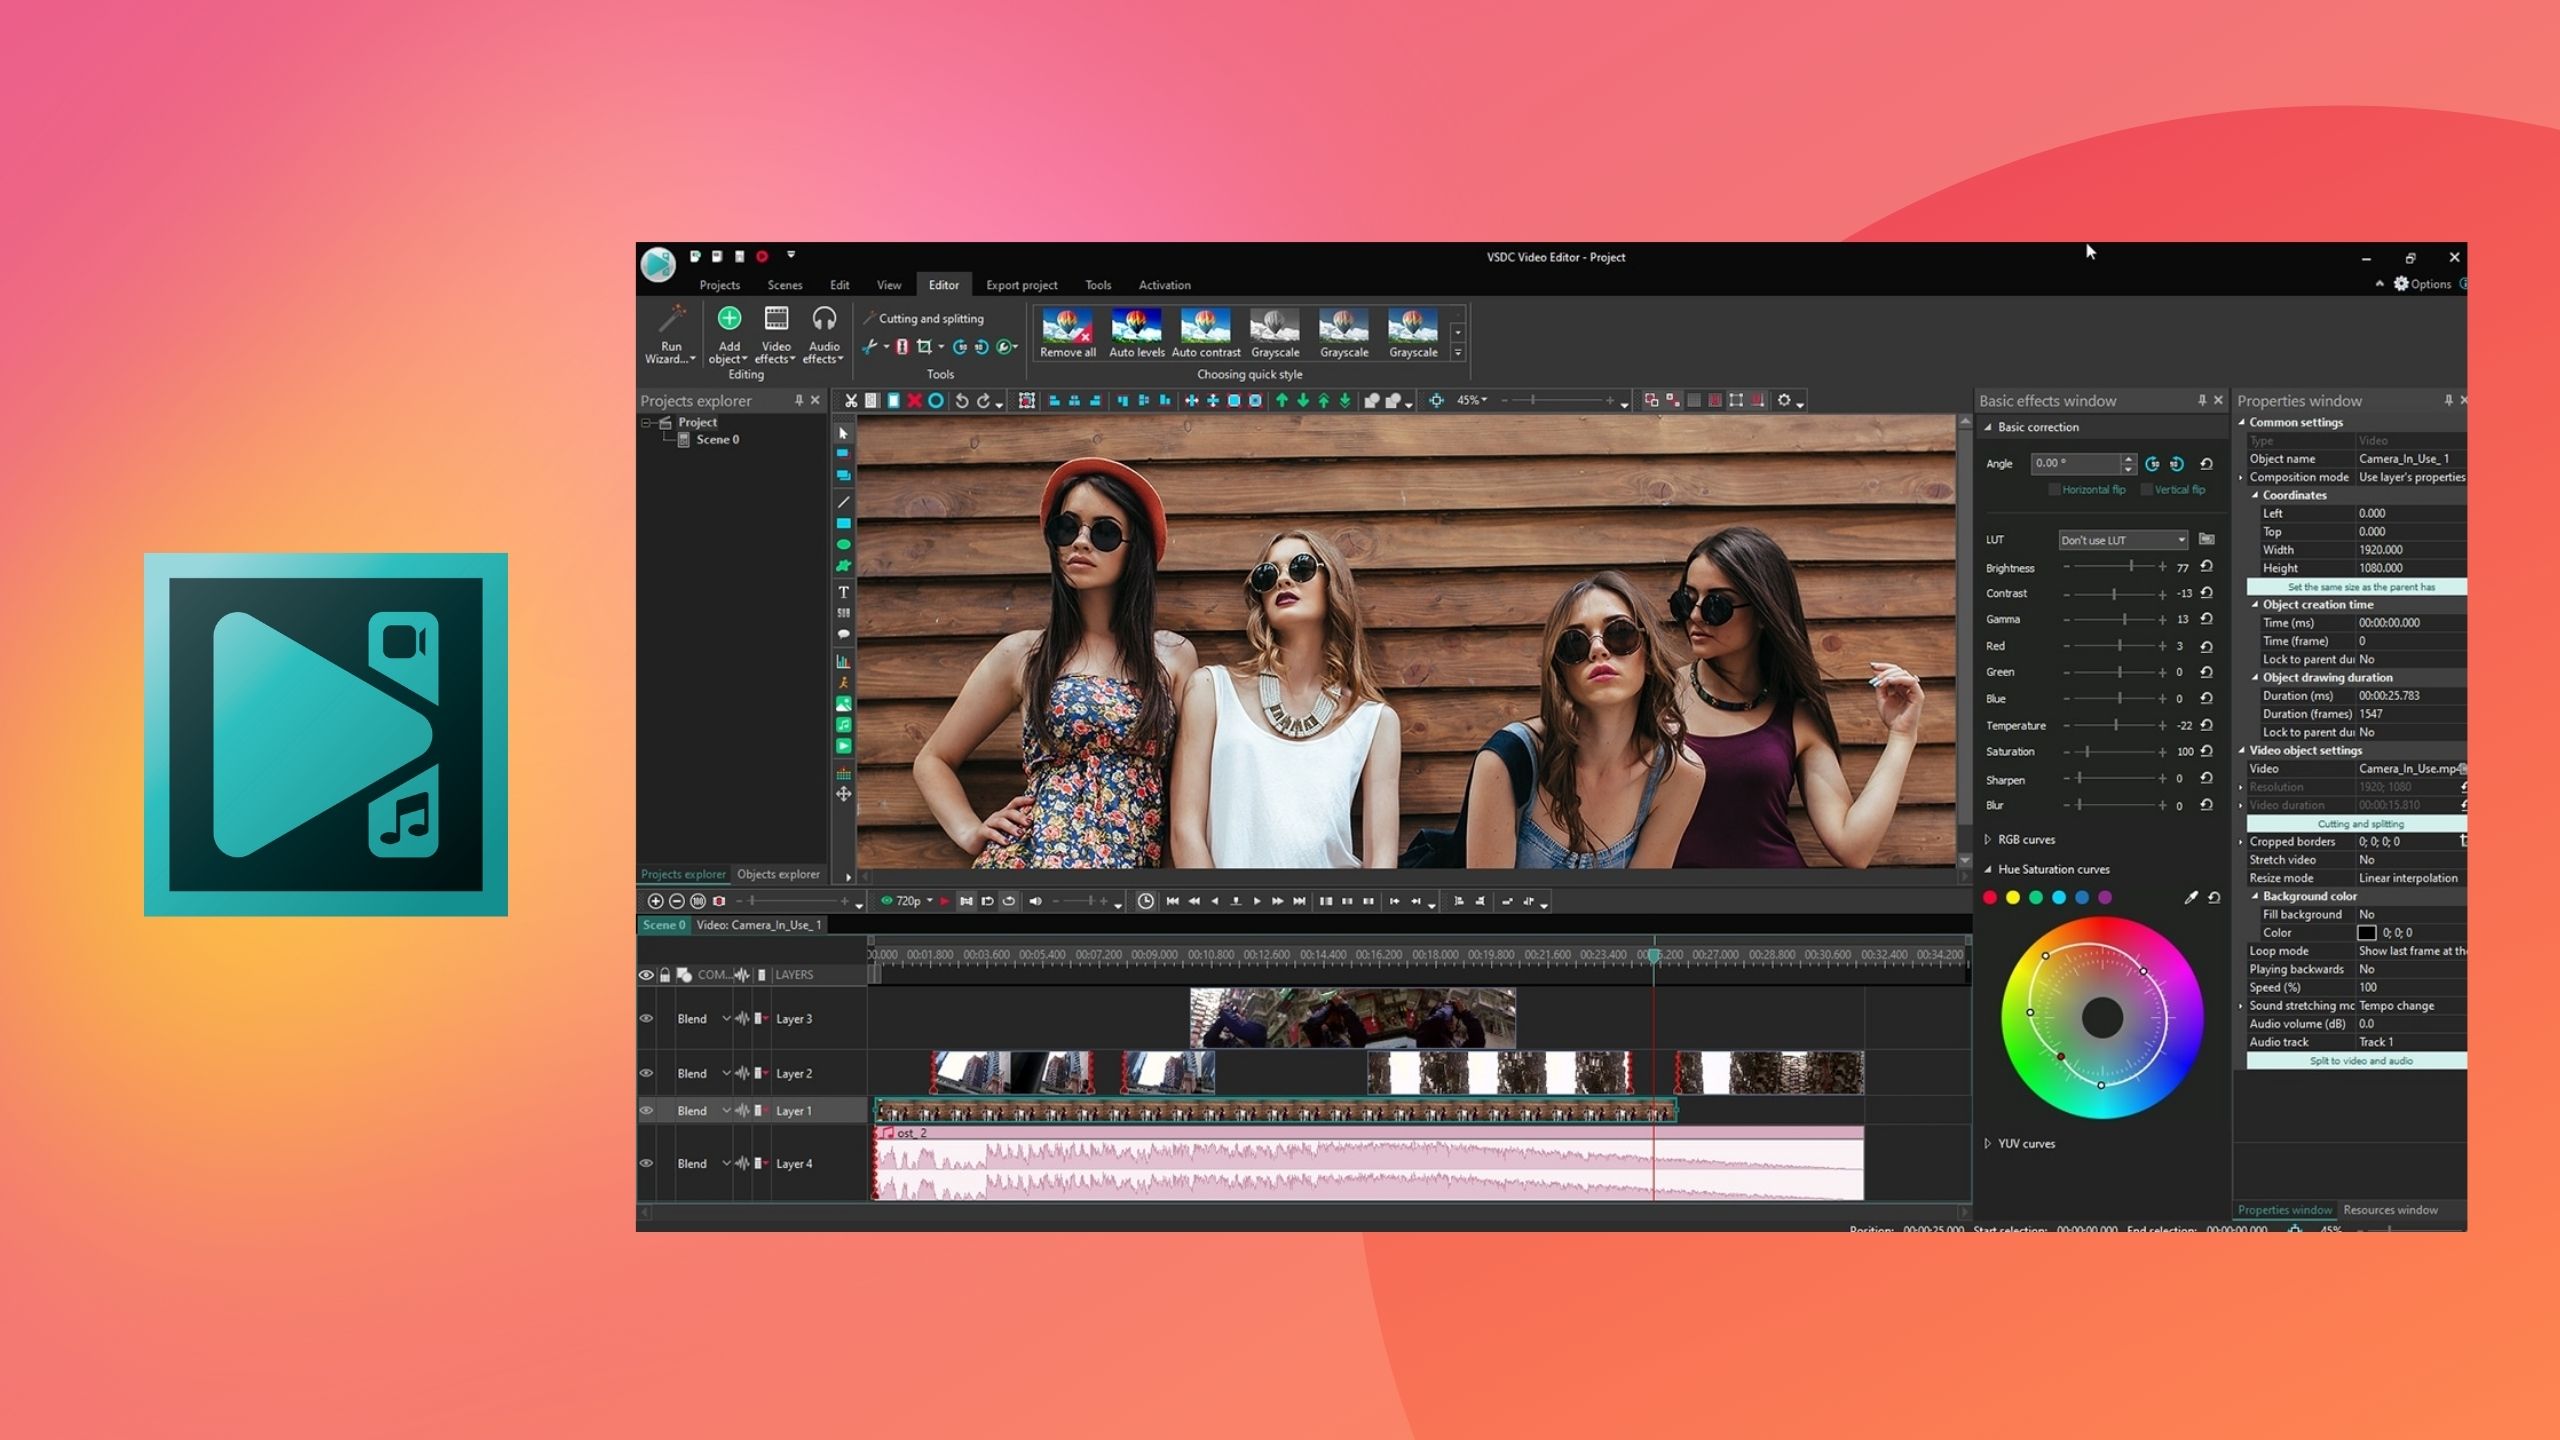Click the eyedropper in Hue Saturation curves

pyautogui.click(x=2191, y=898)
